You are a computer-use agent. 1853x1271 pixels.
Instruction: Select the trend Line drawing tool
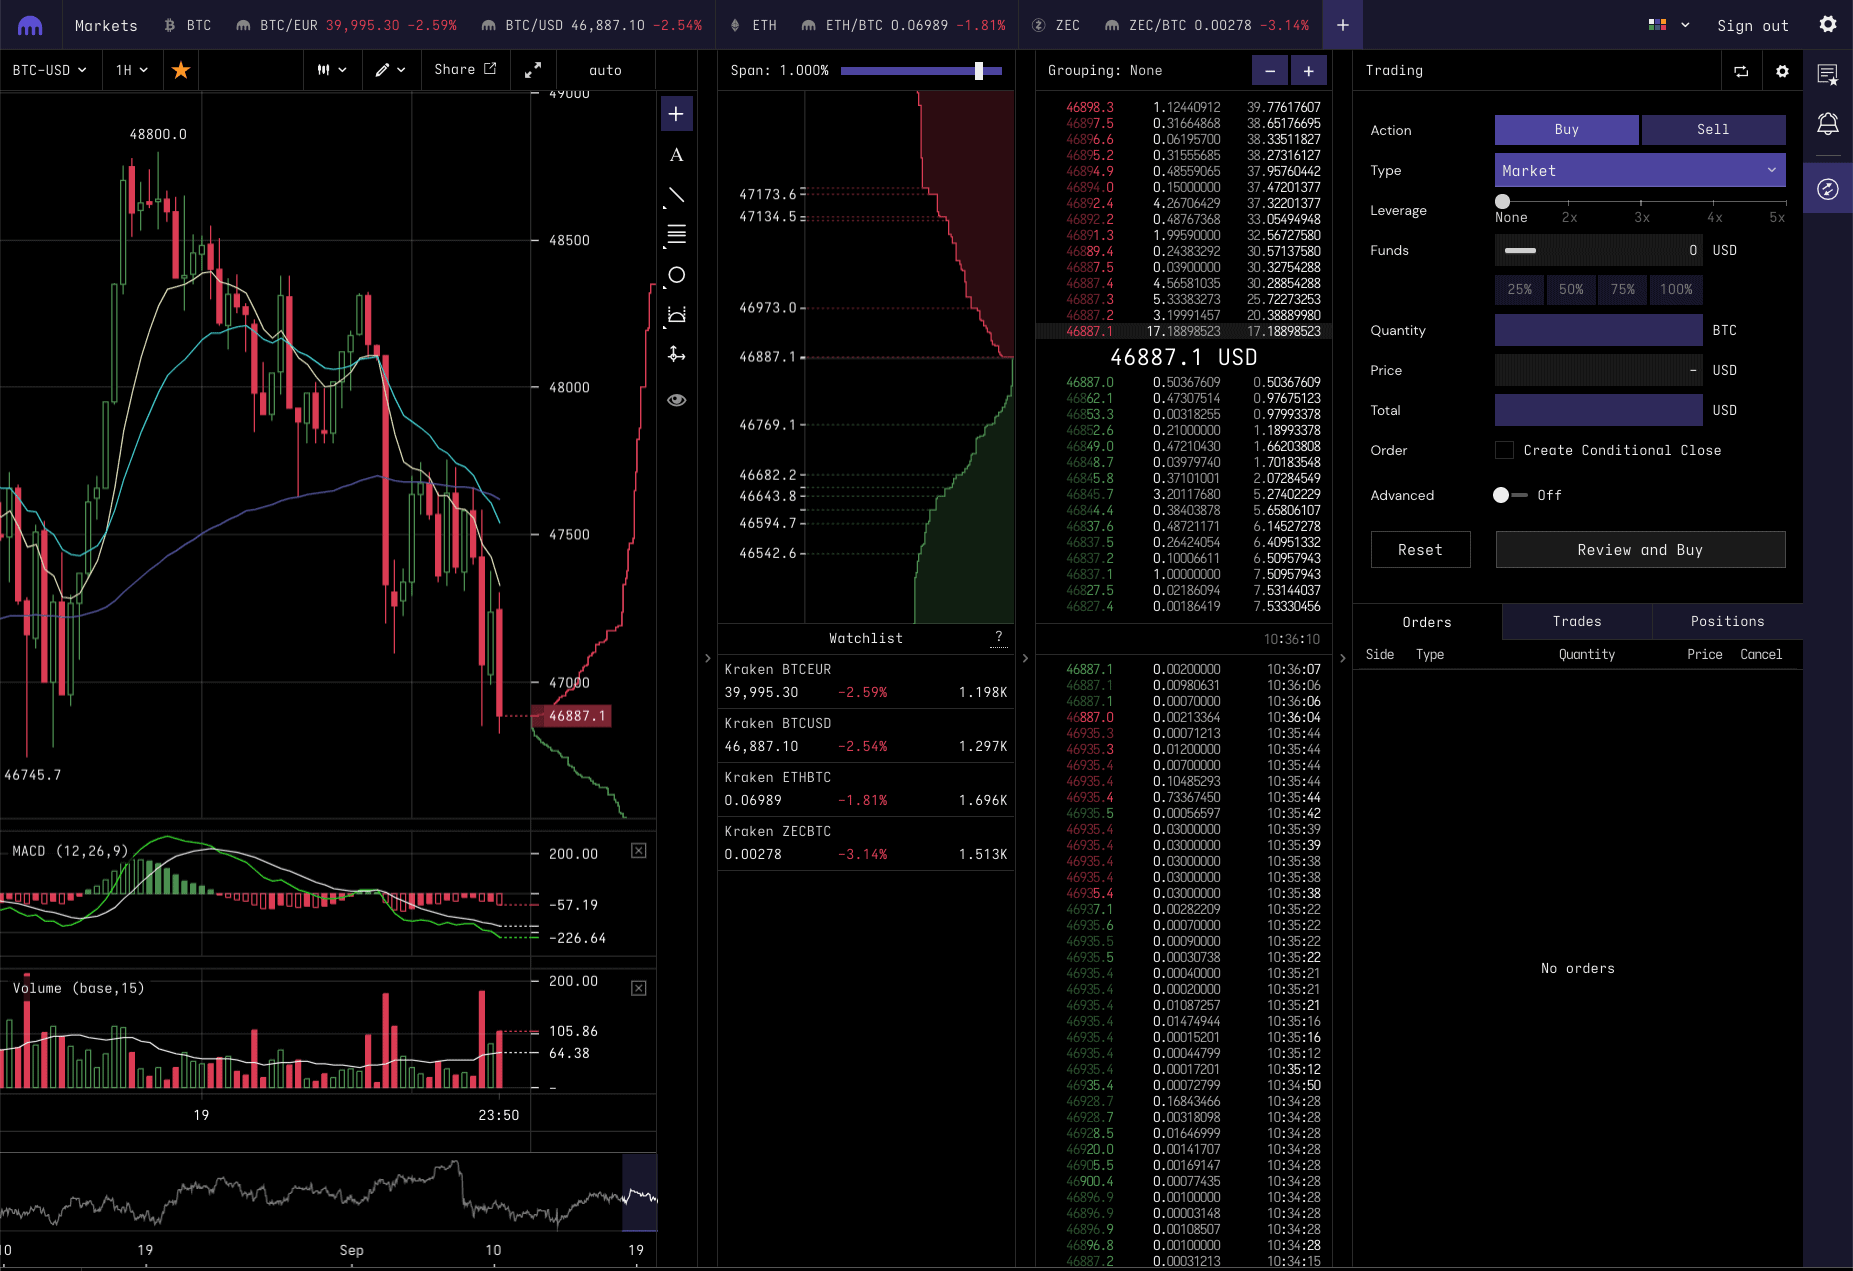[x=676, y=195]
